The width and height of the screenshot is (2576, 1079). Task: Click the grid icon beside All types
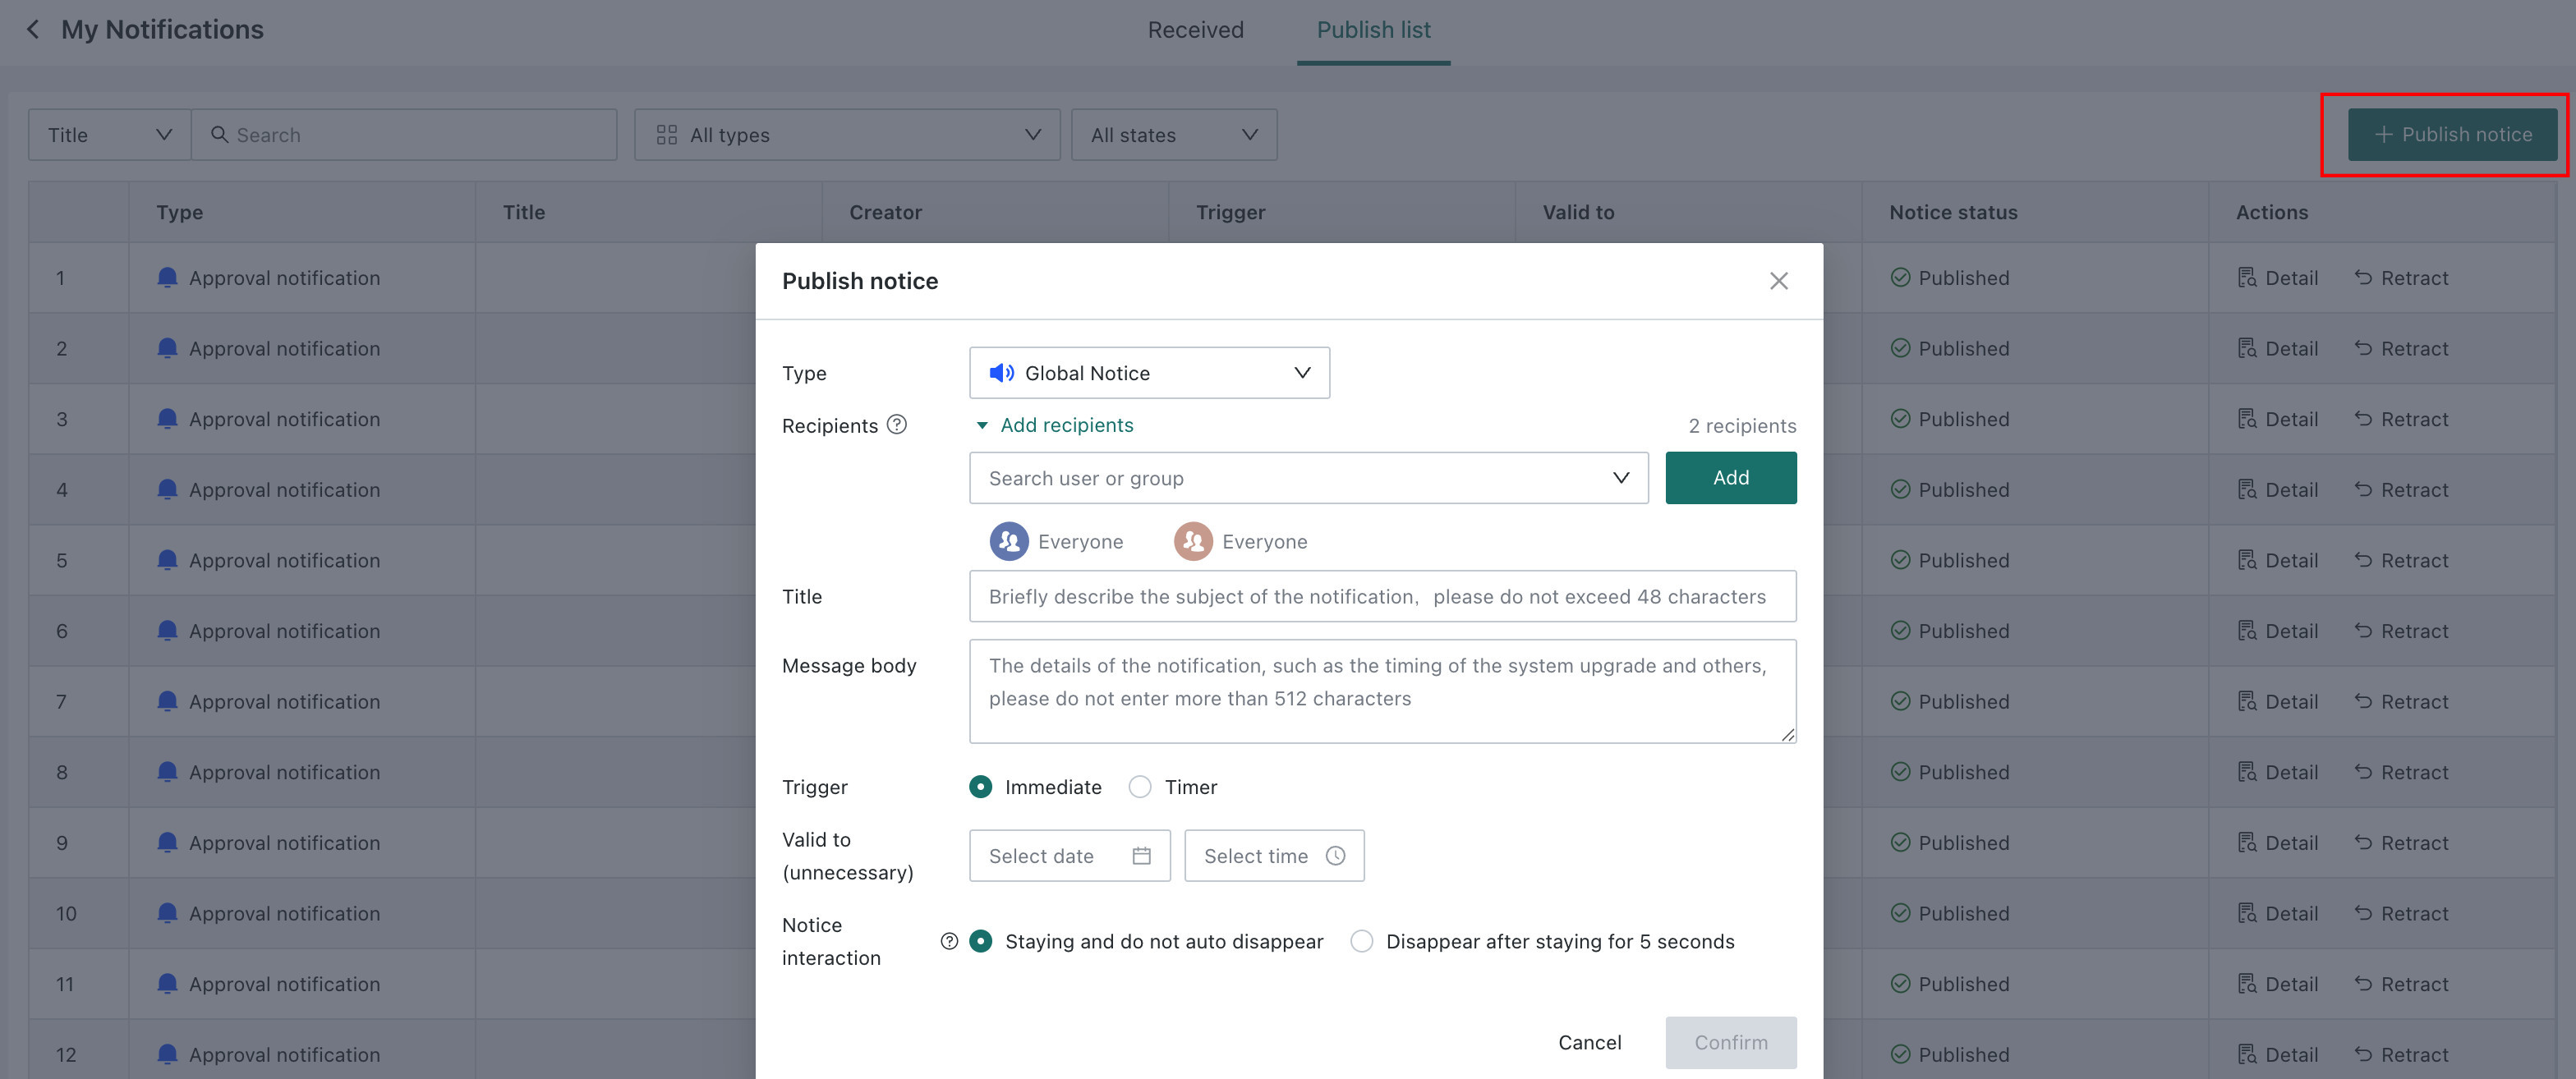click(x=666, y=135)
